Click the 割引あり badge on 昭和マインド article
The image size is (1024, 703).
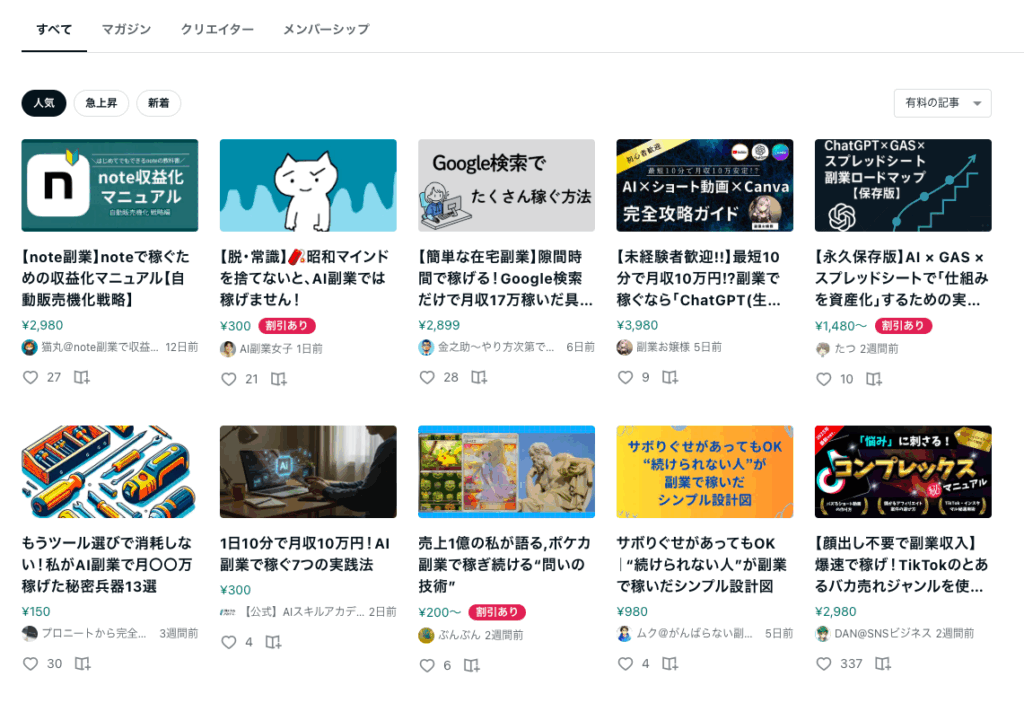pos(287,325)
